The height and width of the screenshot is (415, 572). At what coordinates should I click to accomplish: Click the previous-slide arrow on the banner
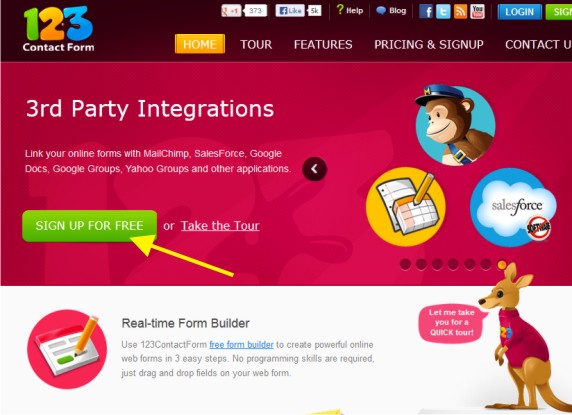pyautogui.click(x=314, y=169)
